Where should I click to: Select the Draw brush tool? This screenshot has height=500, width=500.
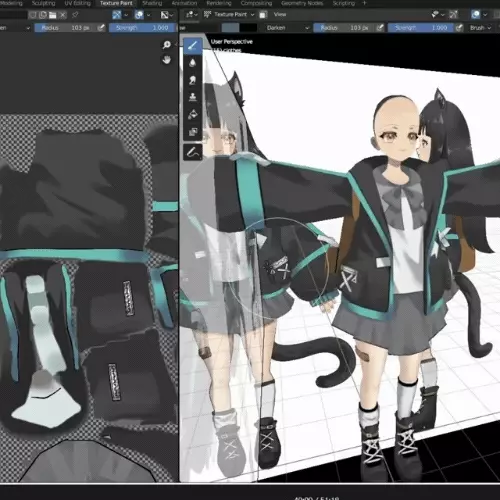(x=193, y=45)
